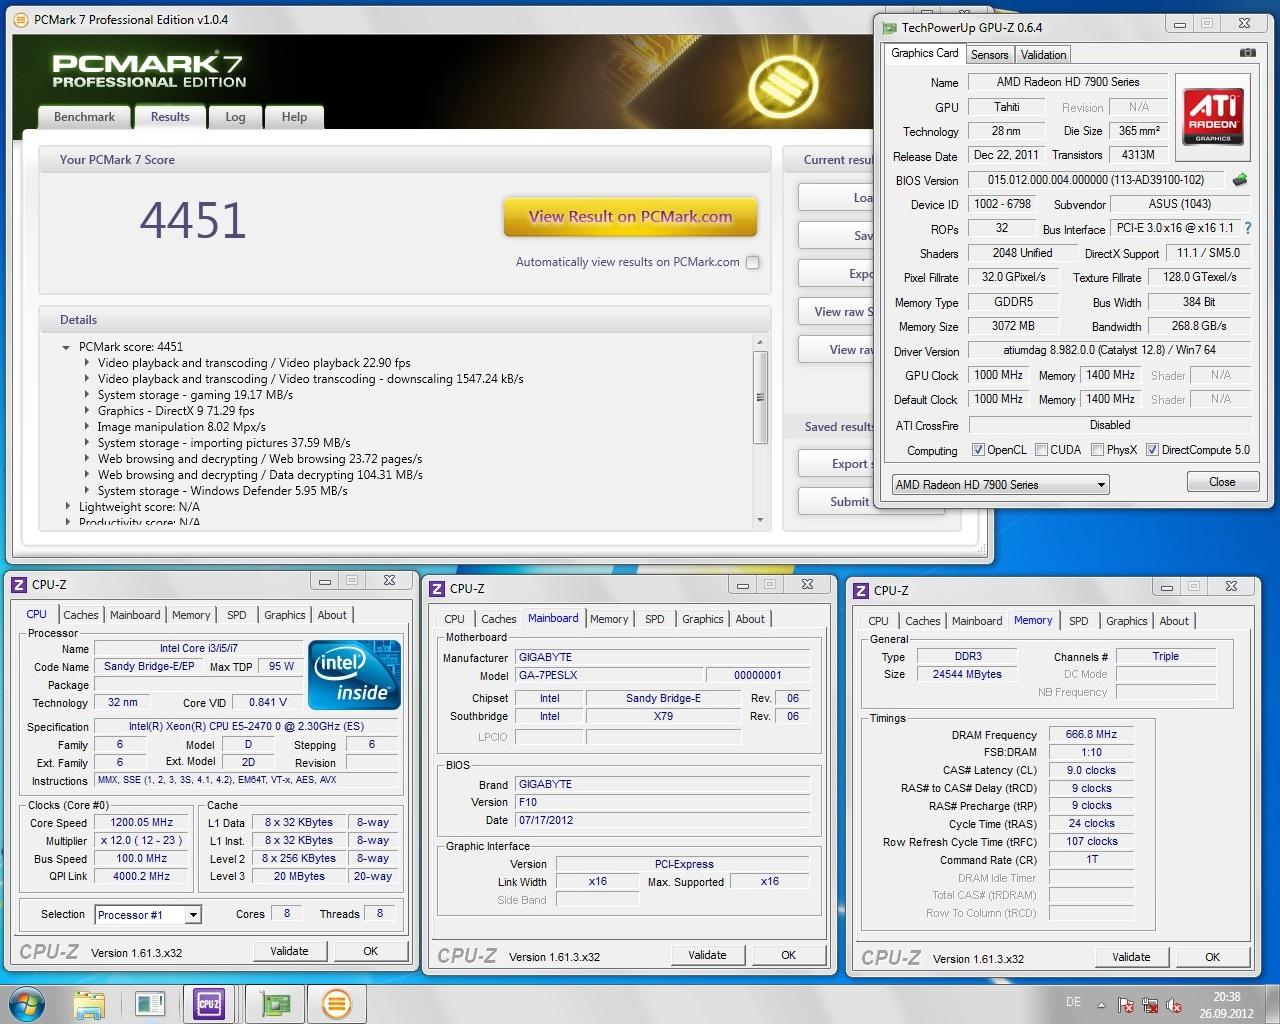Click Validate in the CPU-Z Mainboard window
Viewport: 1280px width, 1024px height.
coord(707,955)
